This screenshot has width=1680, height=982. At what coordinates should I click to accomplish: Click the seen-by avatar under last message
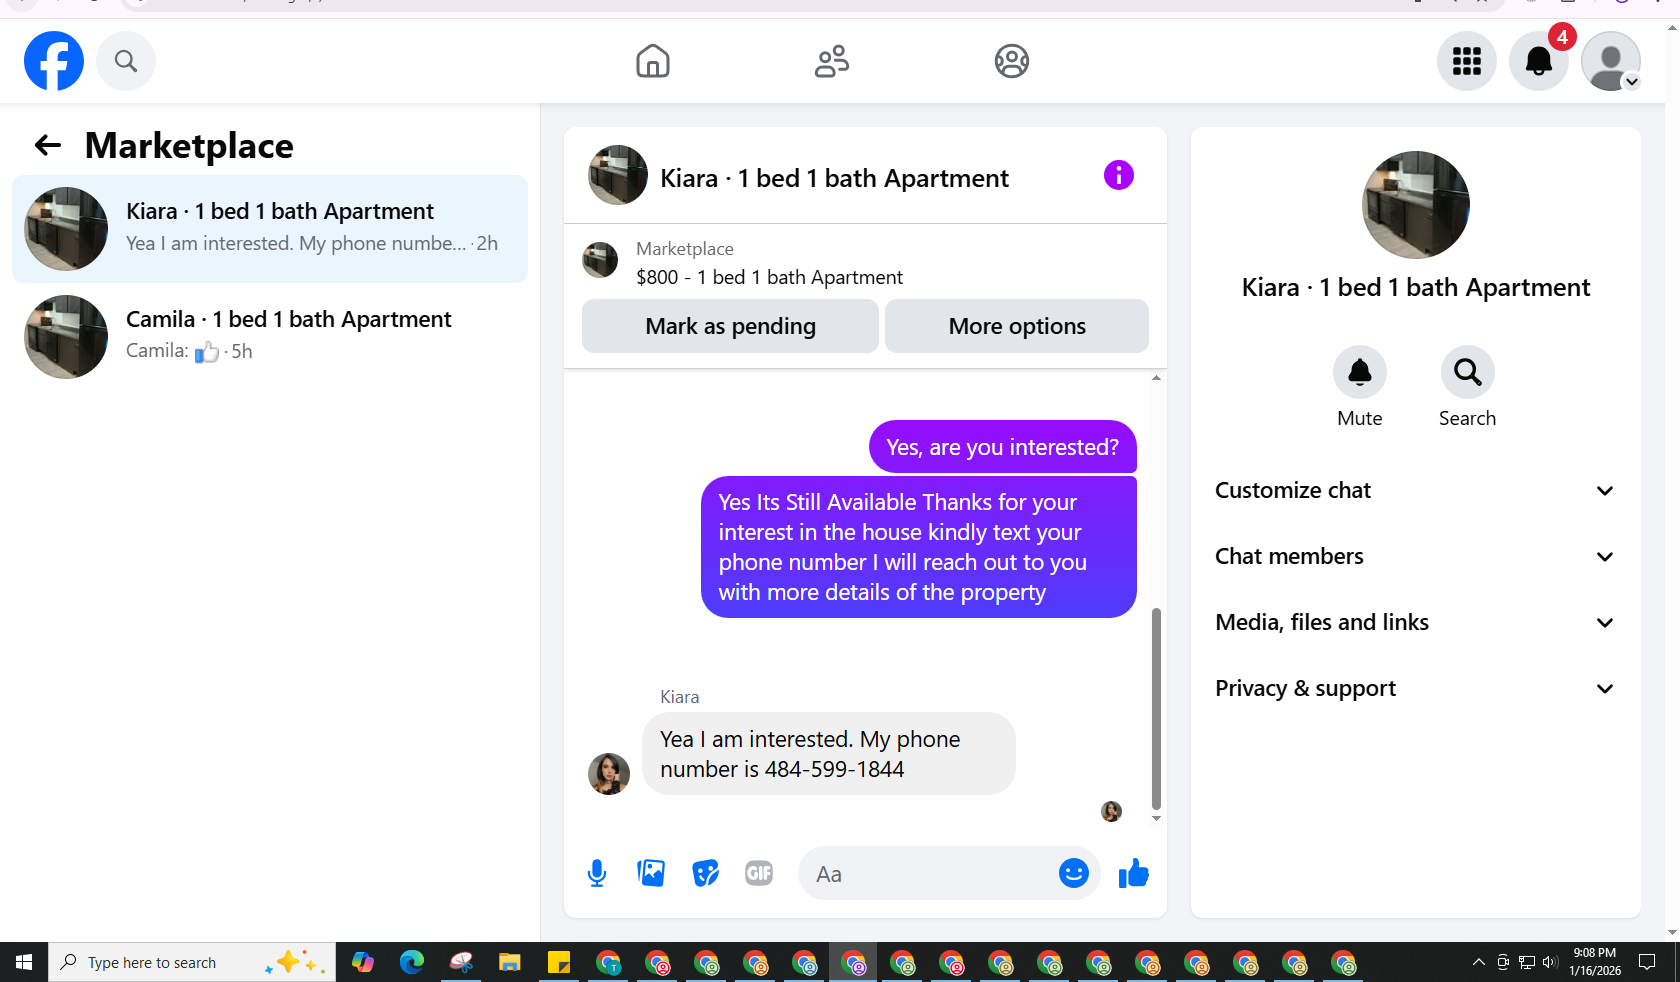(1111, 811)
